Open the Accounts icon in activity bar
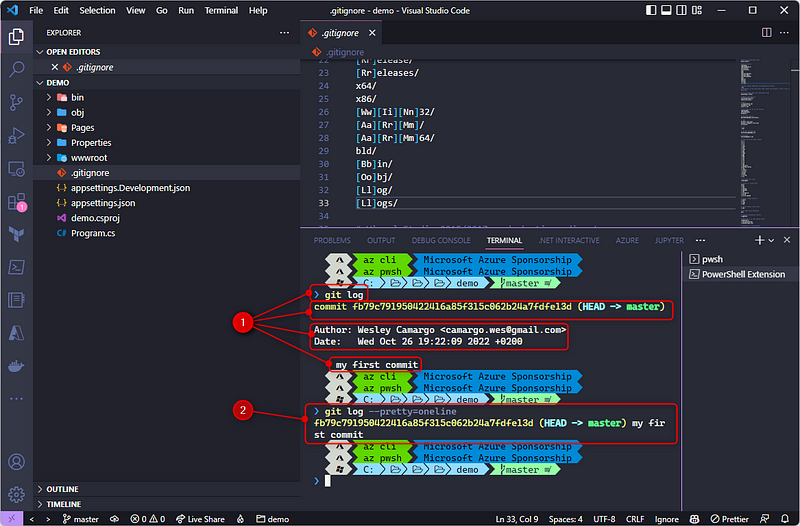 coord(16,462)
